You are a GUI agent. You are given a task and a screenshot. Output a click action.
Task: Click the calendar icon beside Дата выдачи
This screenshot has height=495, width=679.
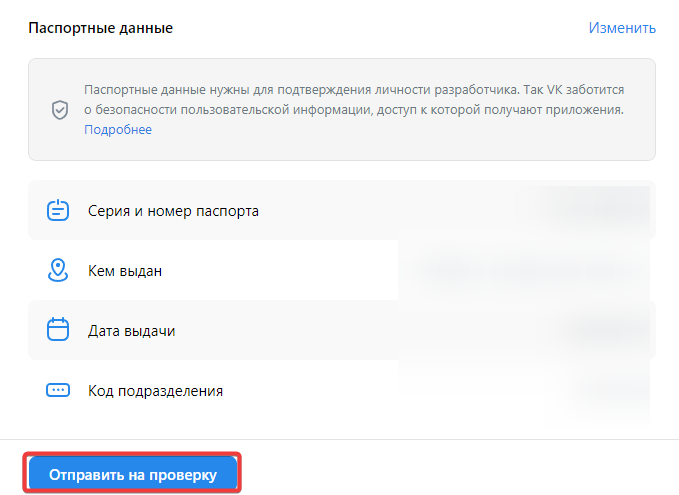pyautogui.click(x=58, y=329)
